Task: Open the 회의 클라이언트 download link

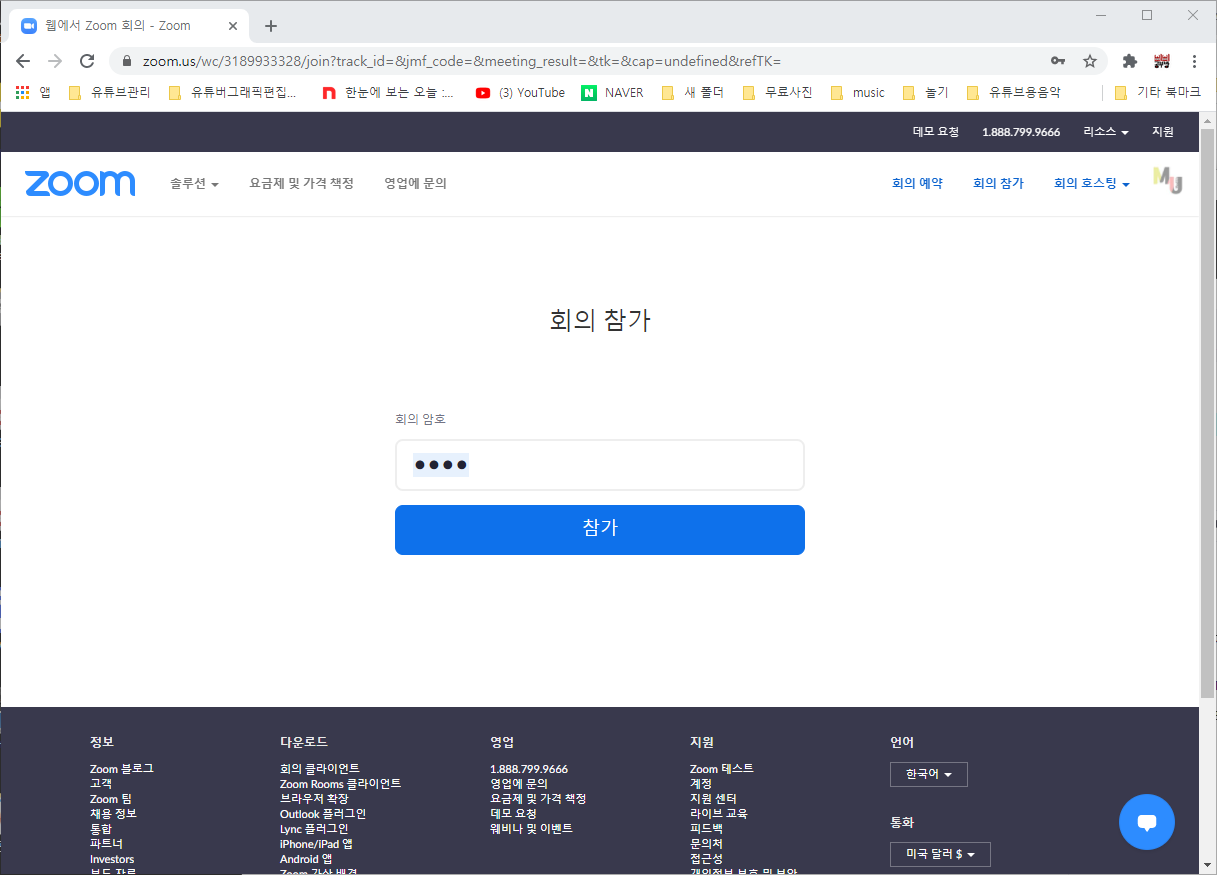Action: [x=320, y=769]
